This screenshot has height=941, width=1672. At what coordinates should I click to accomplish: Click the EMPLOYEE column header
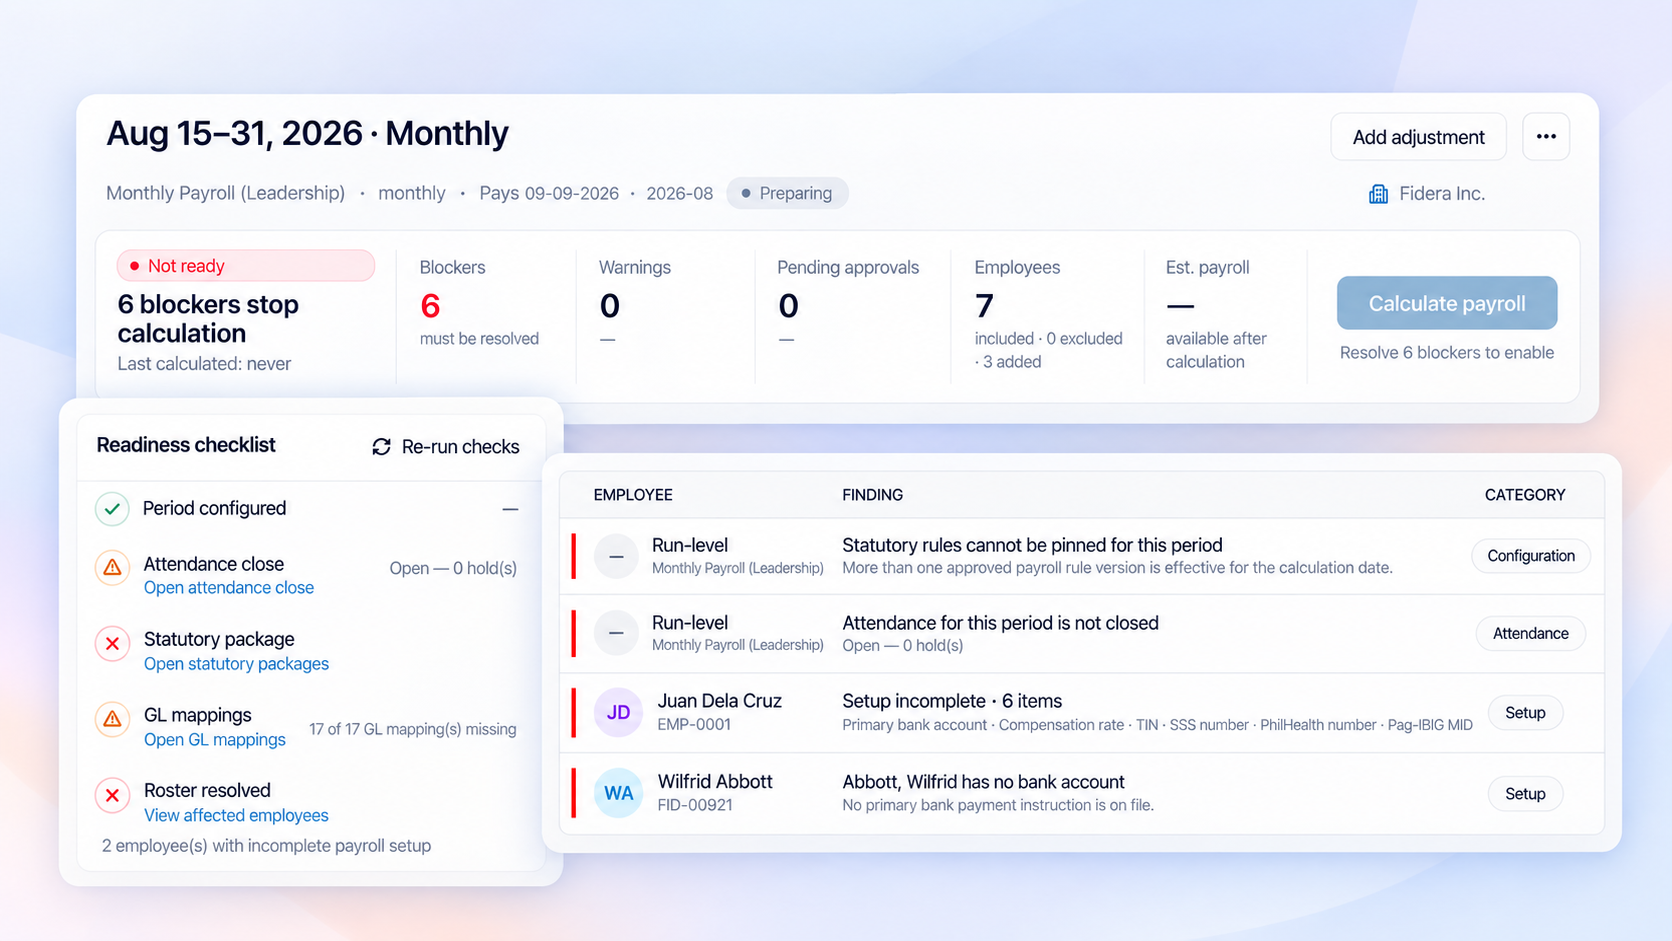coord(633,495)
